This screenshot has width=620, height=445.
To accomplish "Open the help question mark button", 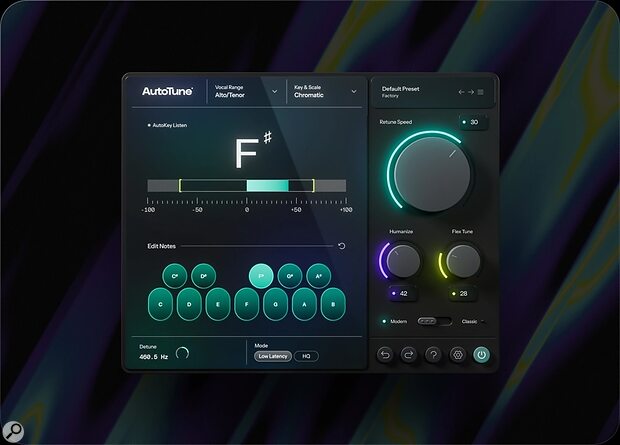I will (x=433, y=355).
